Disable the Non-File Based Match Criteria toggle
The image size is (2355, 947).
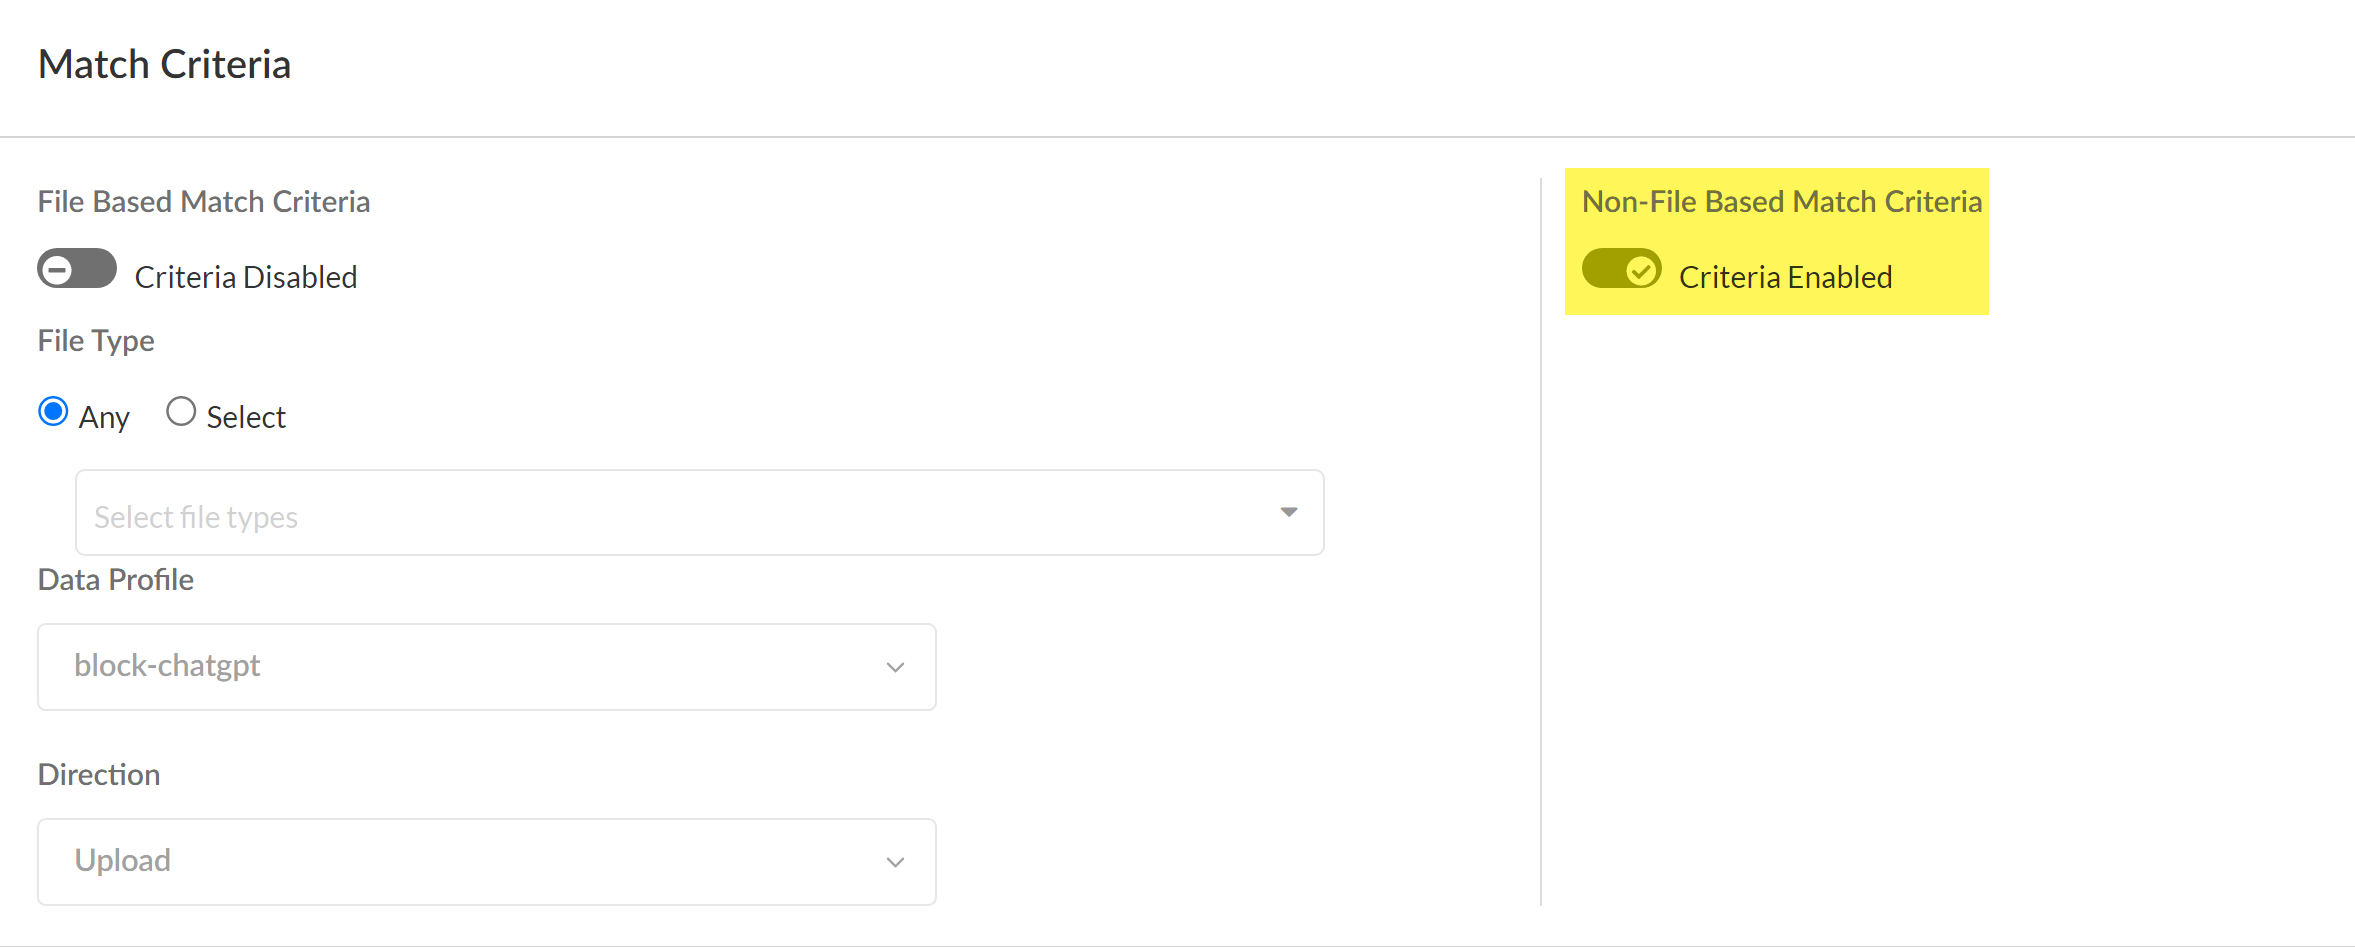point(1621,269)
